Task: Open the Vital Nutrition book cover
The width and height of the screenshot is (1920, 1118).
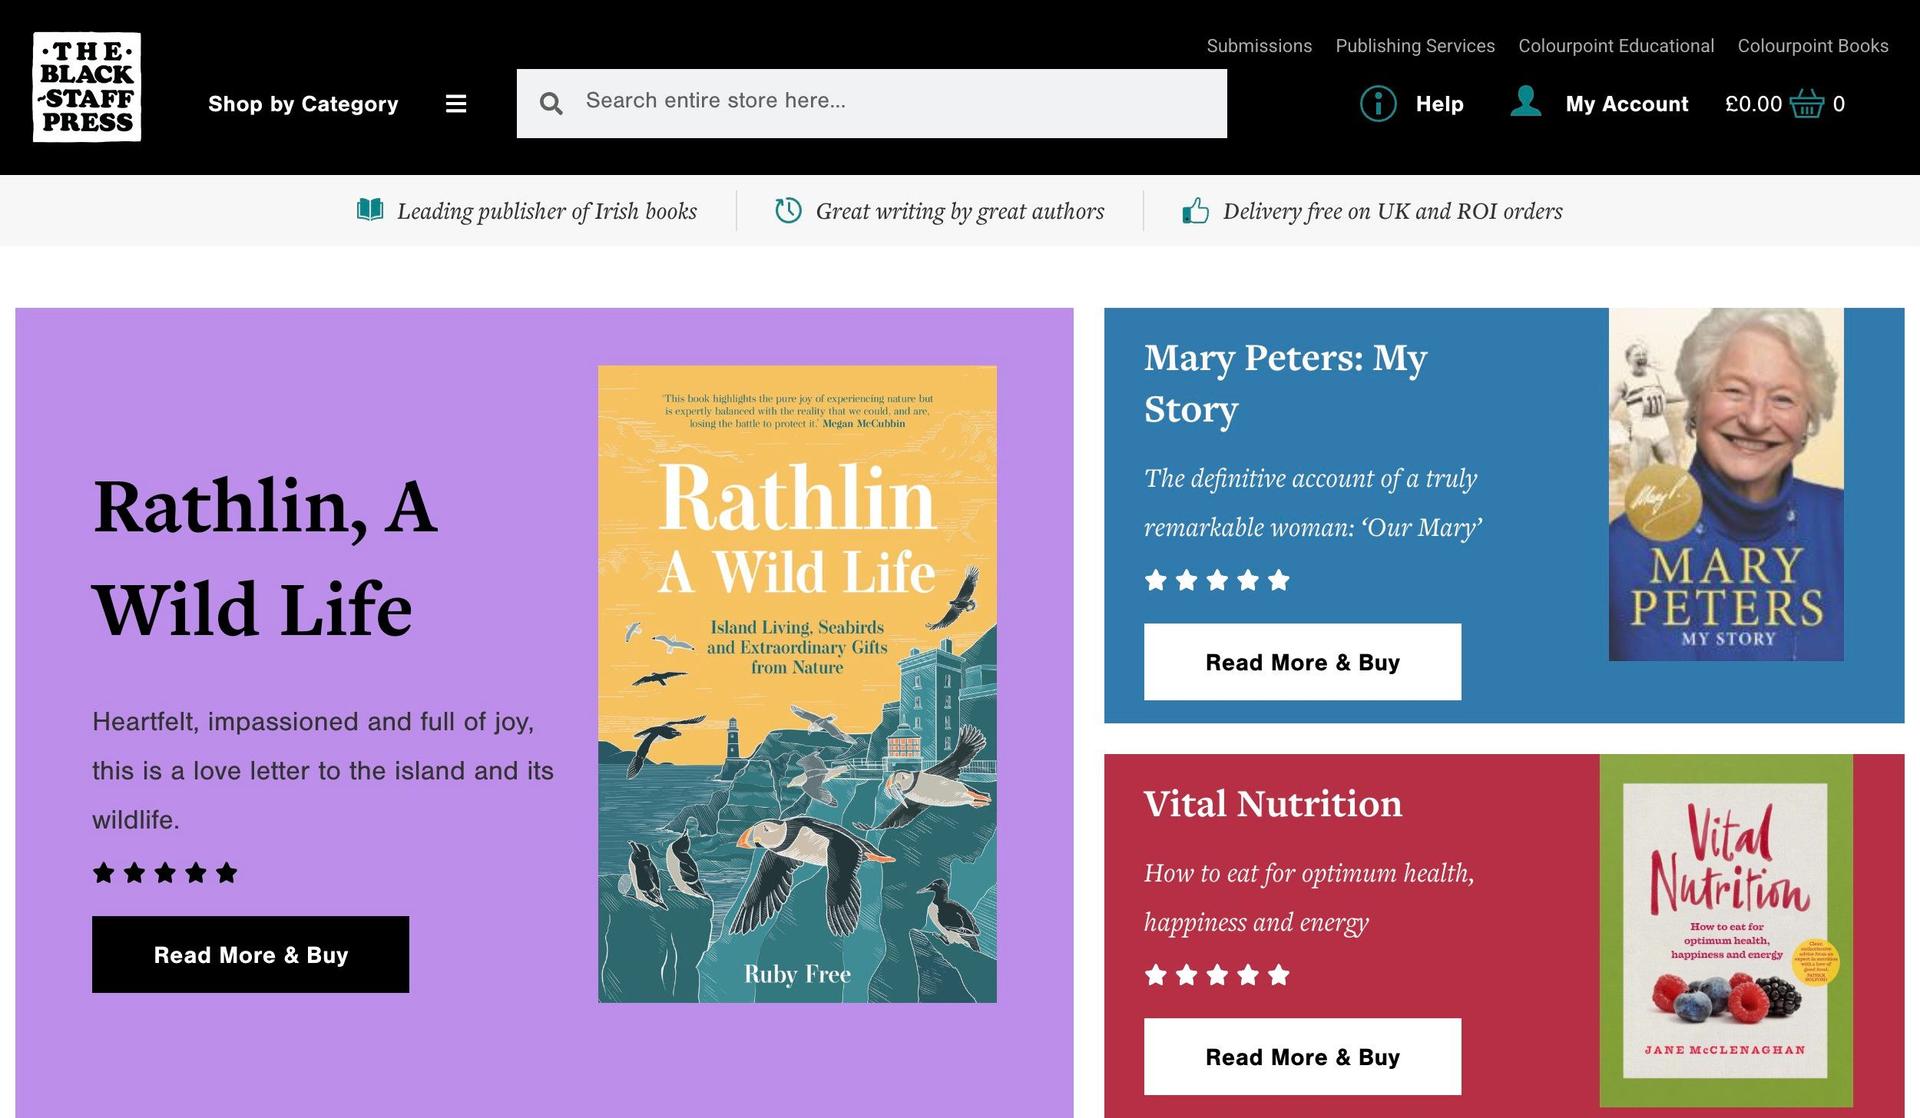Action: (x=1726, y=931)
